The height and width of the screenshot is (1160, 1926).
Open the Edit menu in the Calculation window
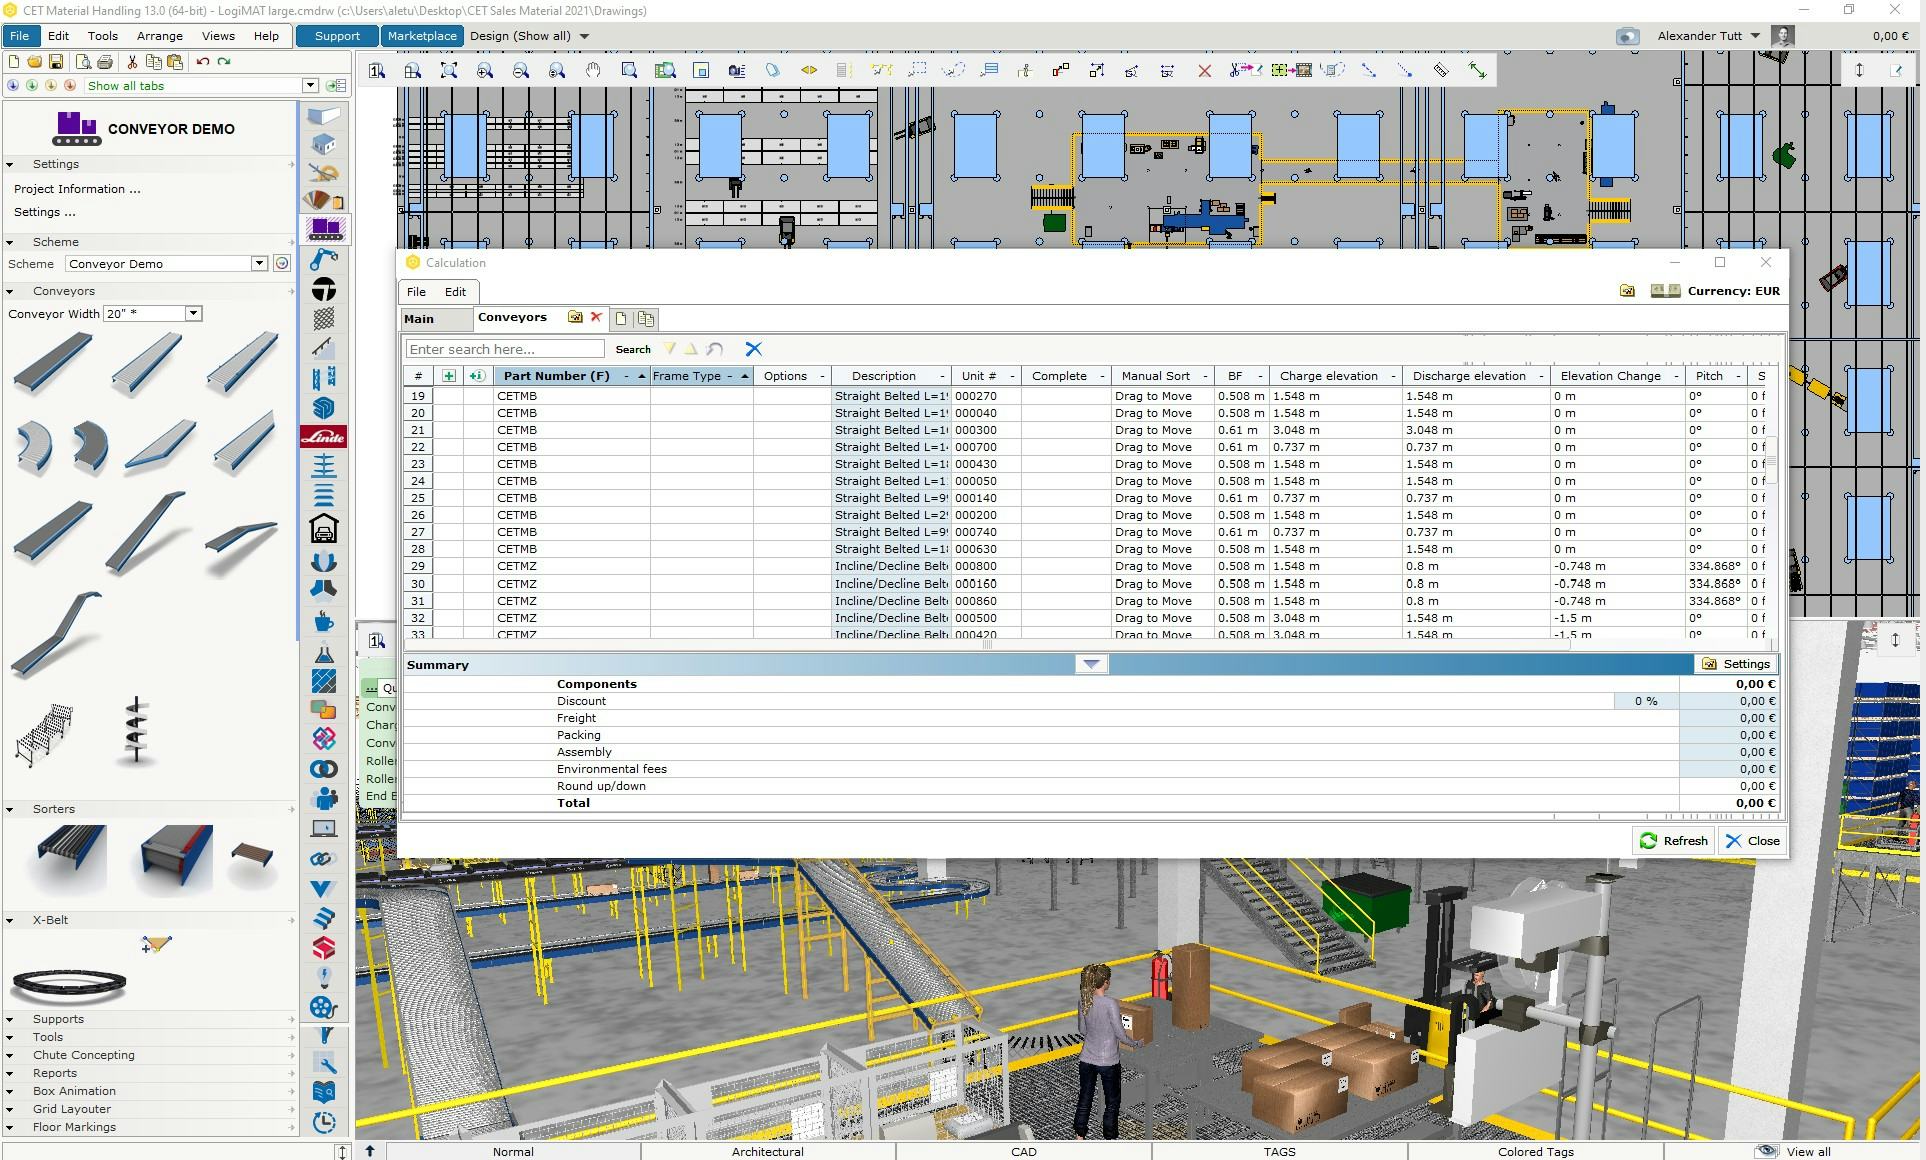click(455, 291)
